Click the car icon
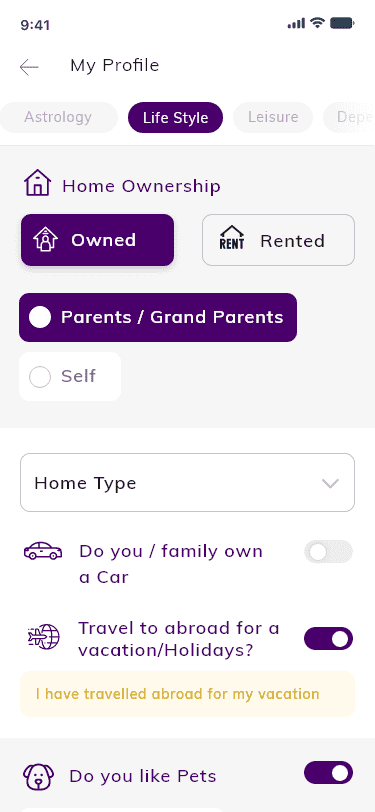 click(x=43, y=551)
